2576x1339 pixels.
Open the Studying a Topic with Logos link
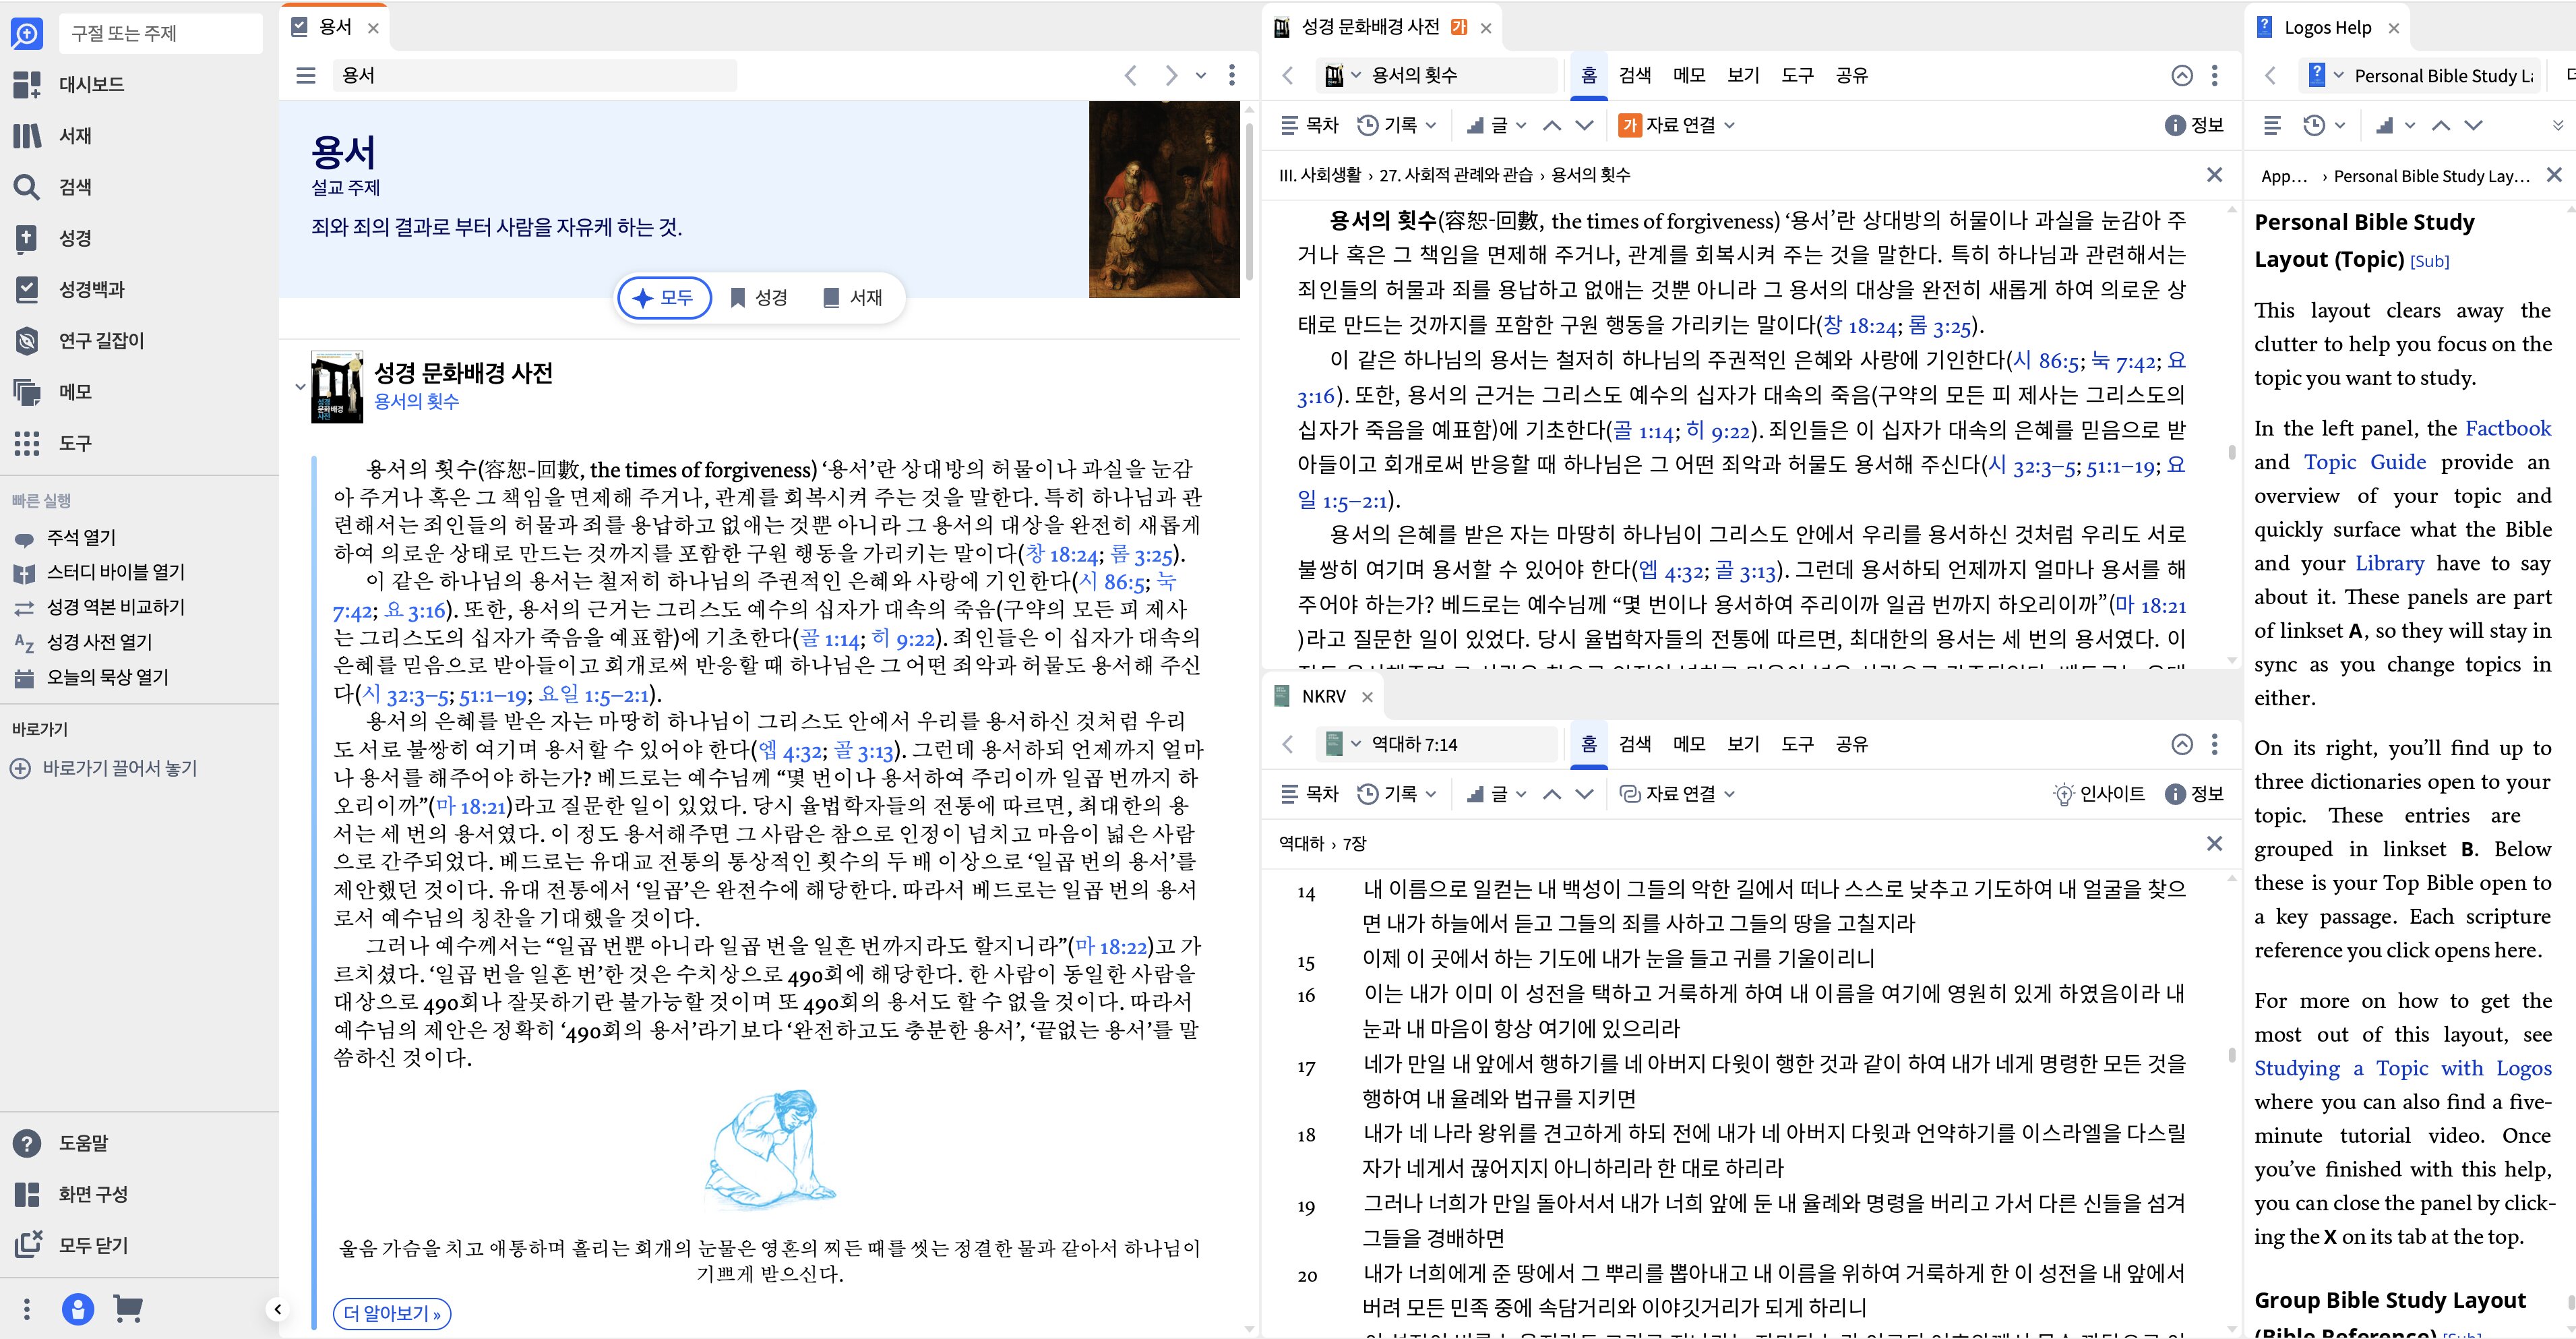(x=2402, y=1068)
